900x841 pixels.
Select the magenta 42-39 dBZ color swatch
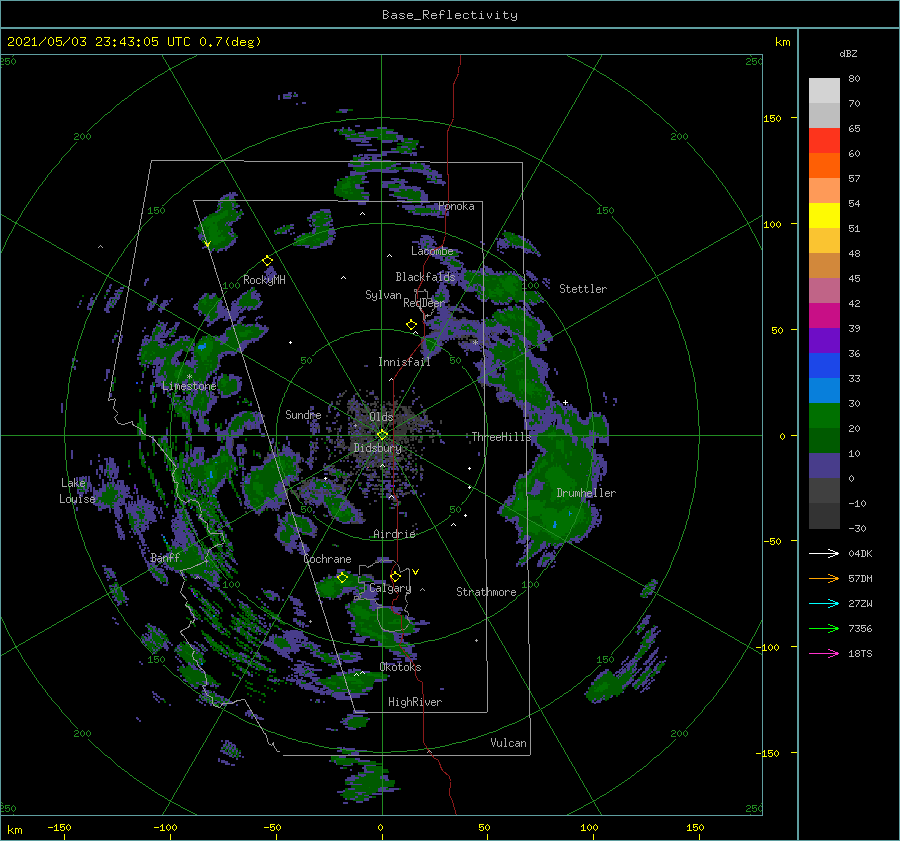pyautogui.click(x=824, y=316)
